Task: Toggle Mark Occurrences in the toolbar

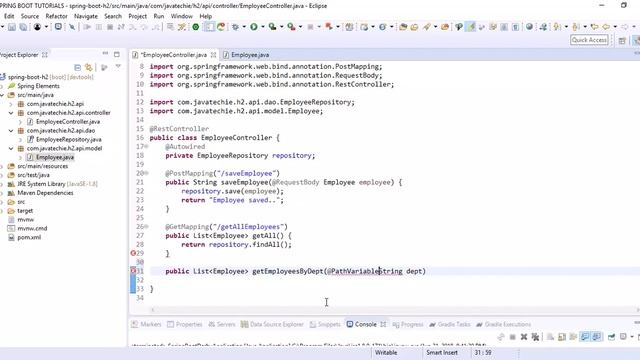Action: 471,27
